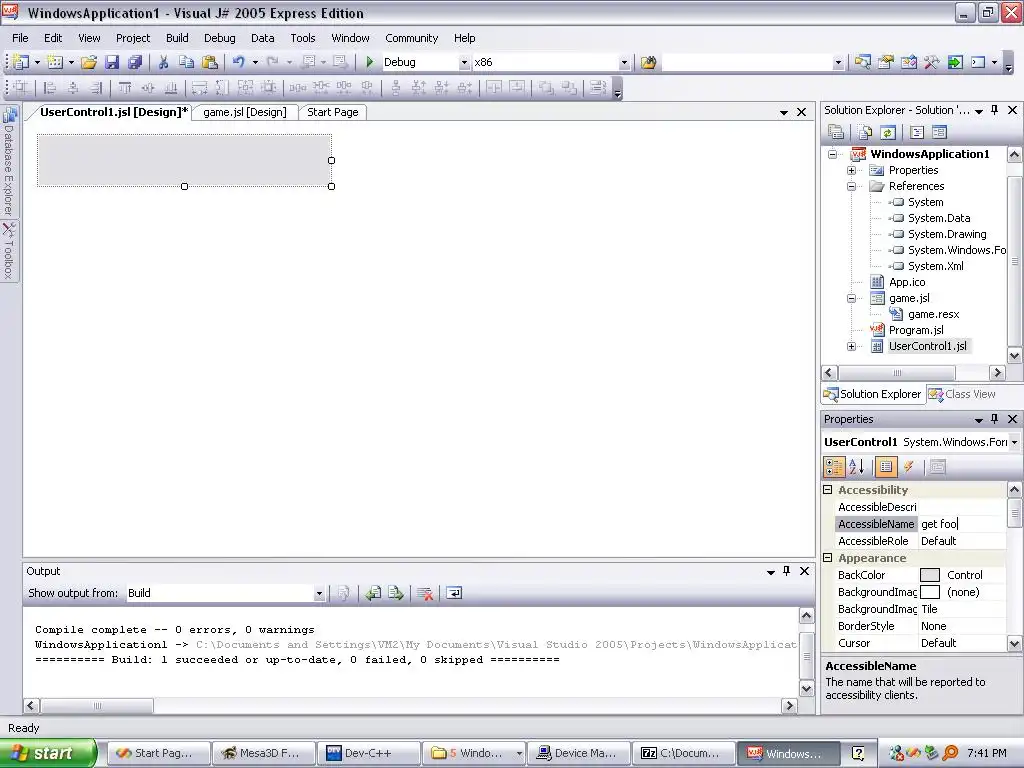Open the Debug menu

[x=219, y=38]
